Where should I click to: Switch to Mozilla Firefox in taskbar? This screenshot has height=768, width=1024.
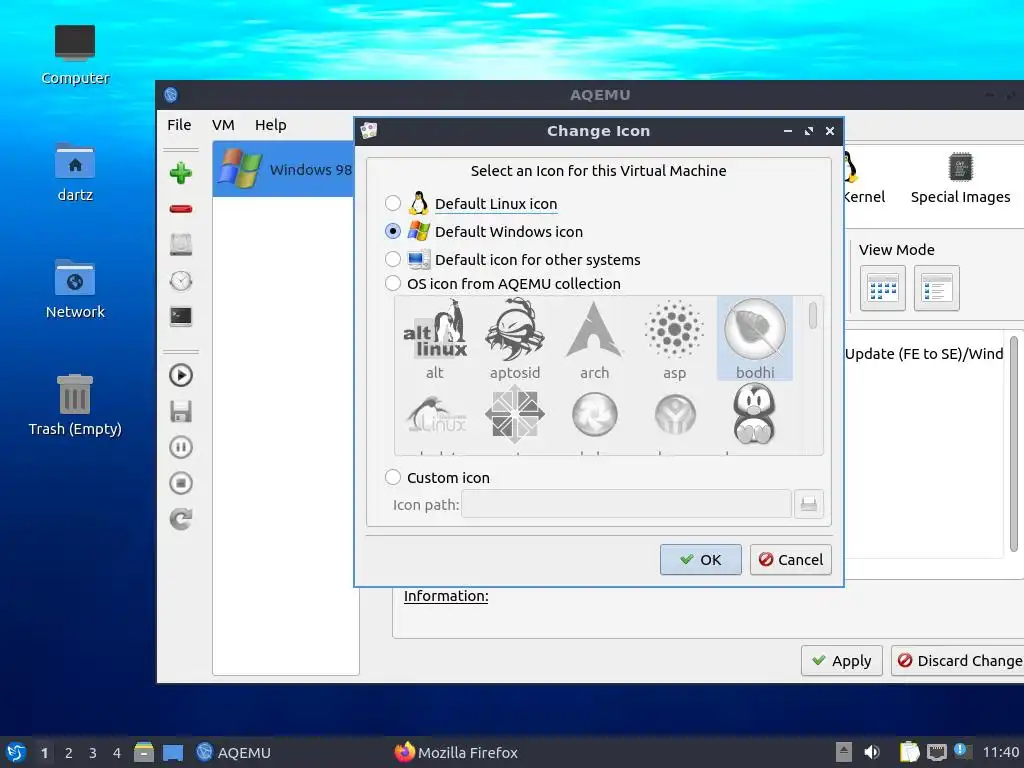coord(456,752)
